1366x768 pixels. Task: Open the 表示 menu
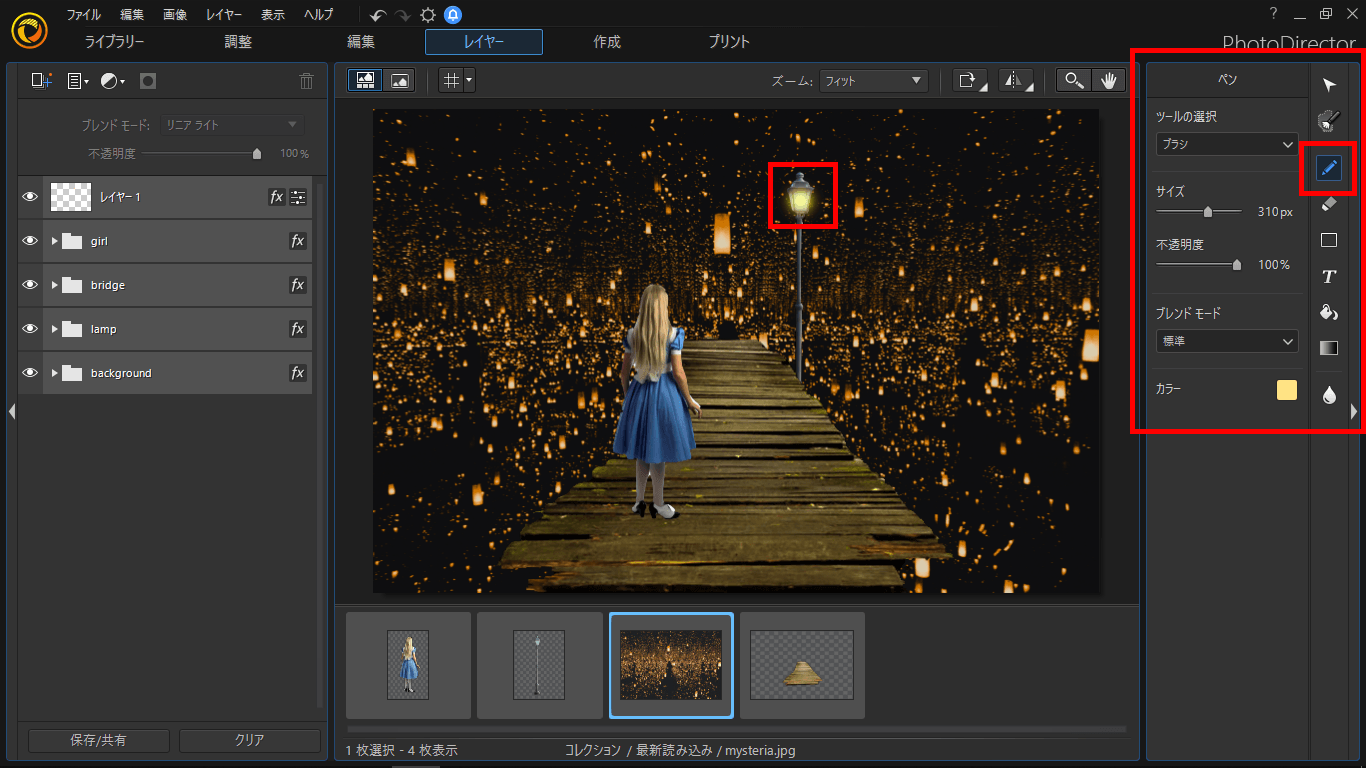272,15
